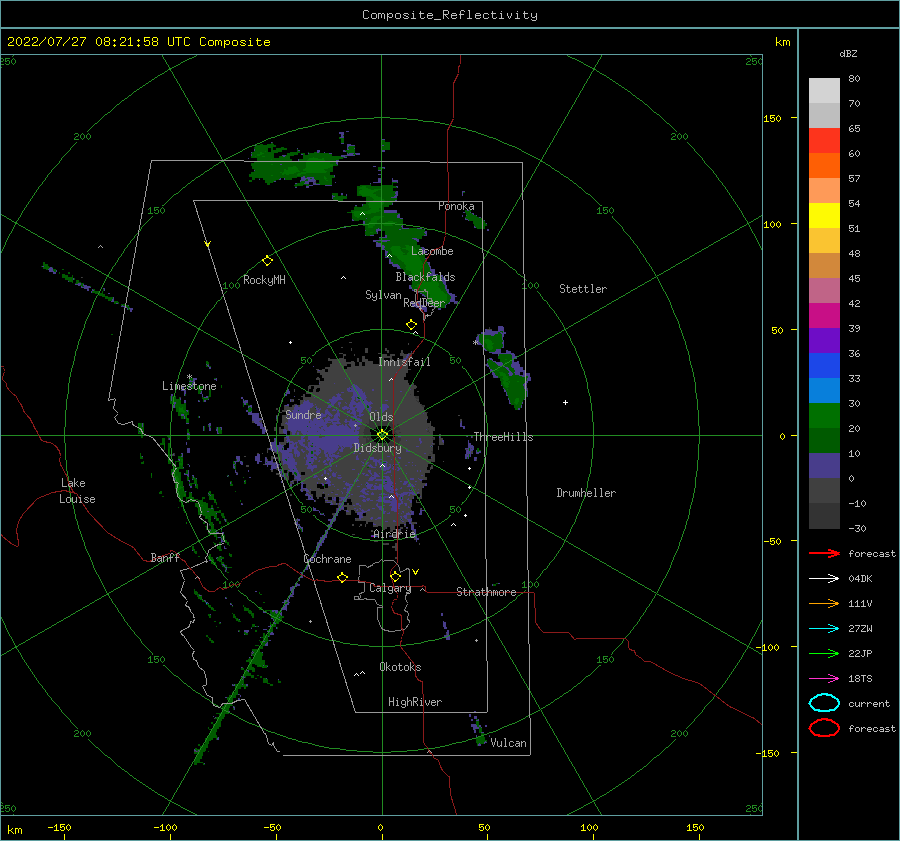Viewport: 900px width, 841px height.
Task: Click the Vulcan city label
Action: click(508, 743)
